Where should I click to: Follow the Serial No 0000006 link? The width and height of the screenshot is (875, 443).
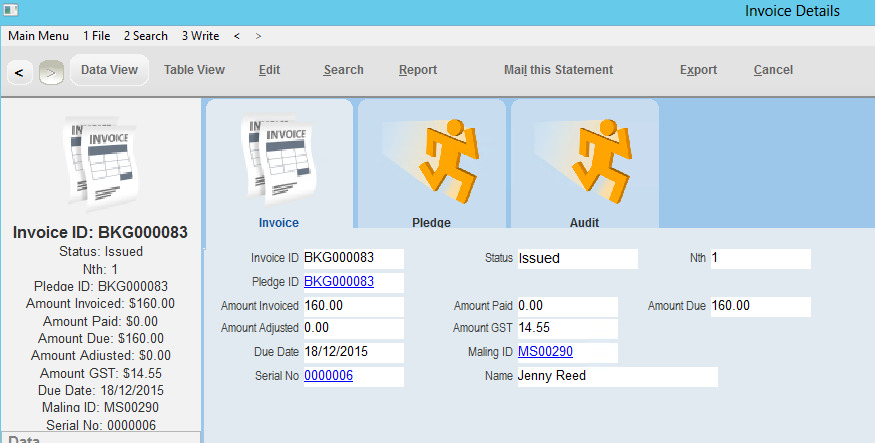[328, 375]
